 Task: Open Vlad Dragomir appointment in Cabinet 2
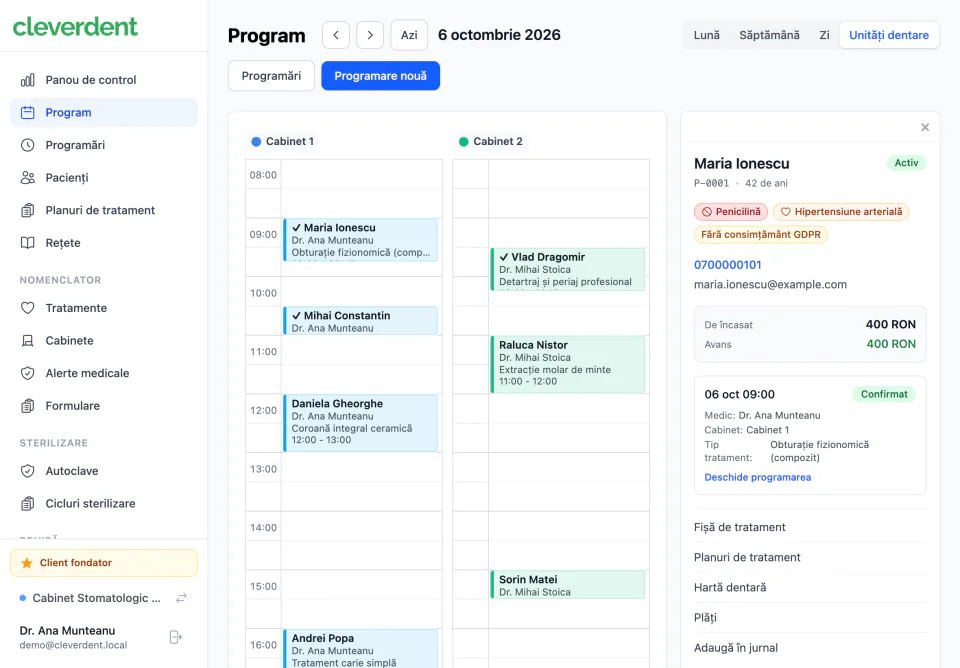point(568,269)
